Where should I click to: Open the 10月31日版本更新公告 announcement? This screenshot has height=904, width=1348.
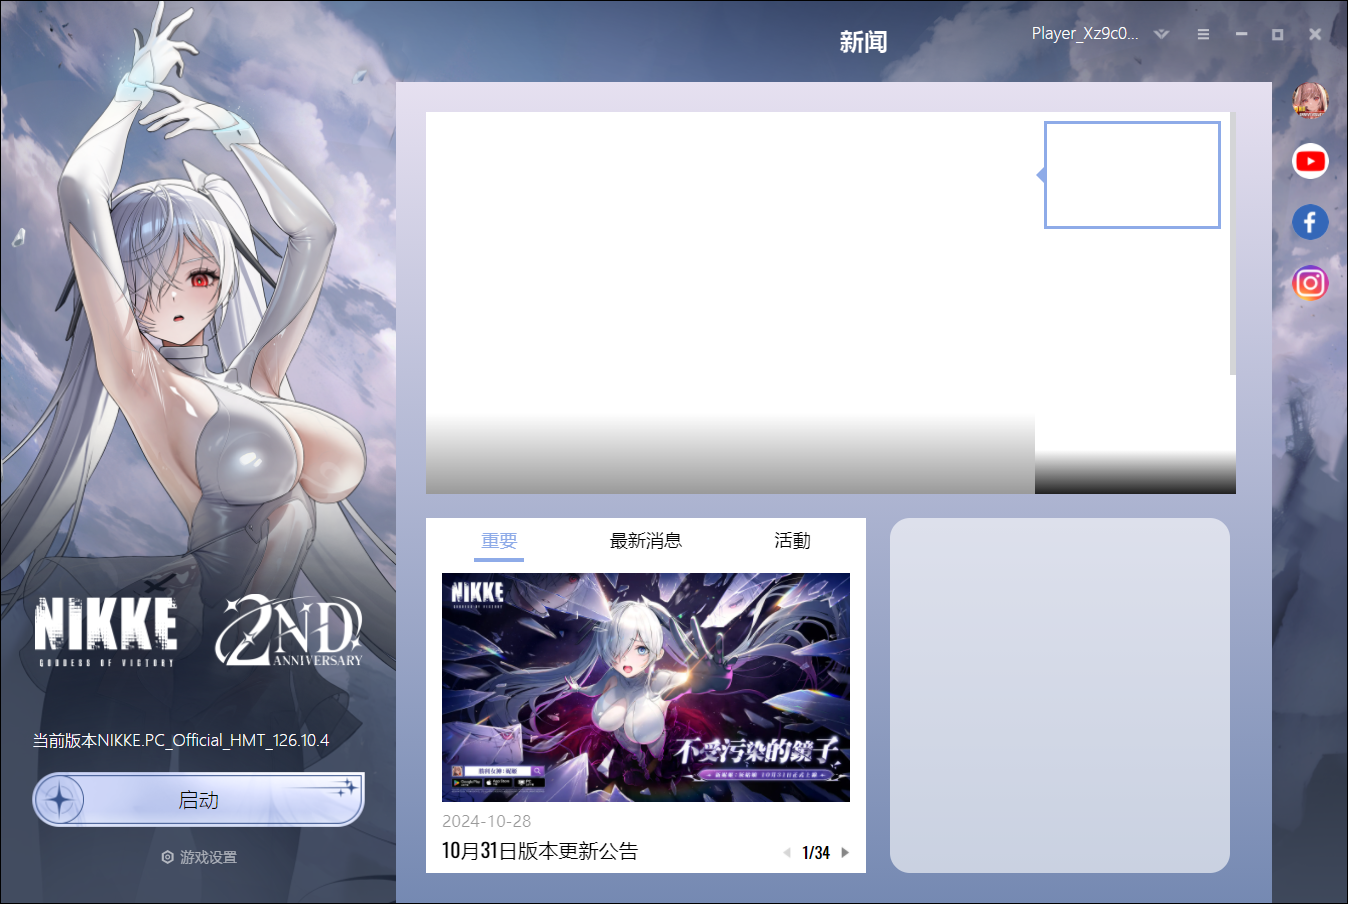[x=540, y=851]
